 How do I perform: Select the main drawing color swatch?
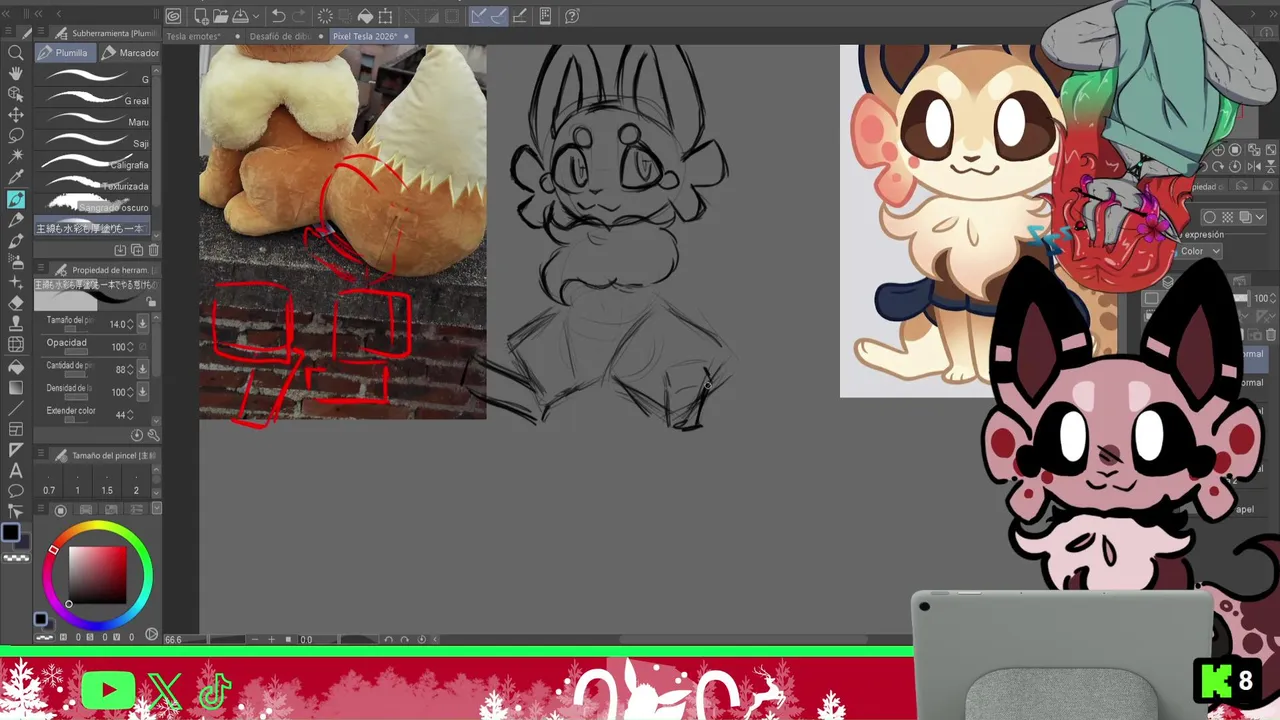point(9,535)
